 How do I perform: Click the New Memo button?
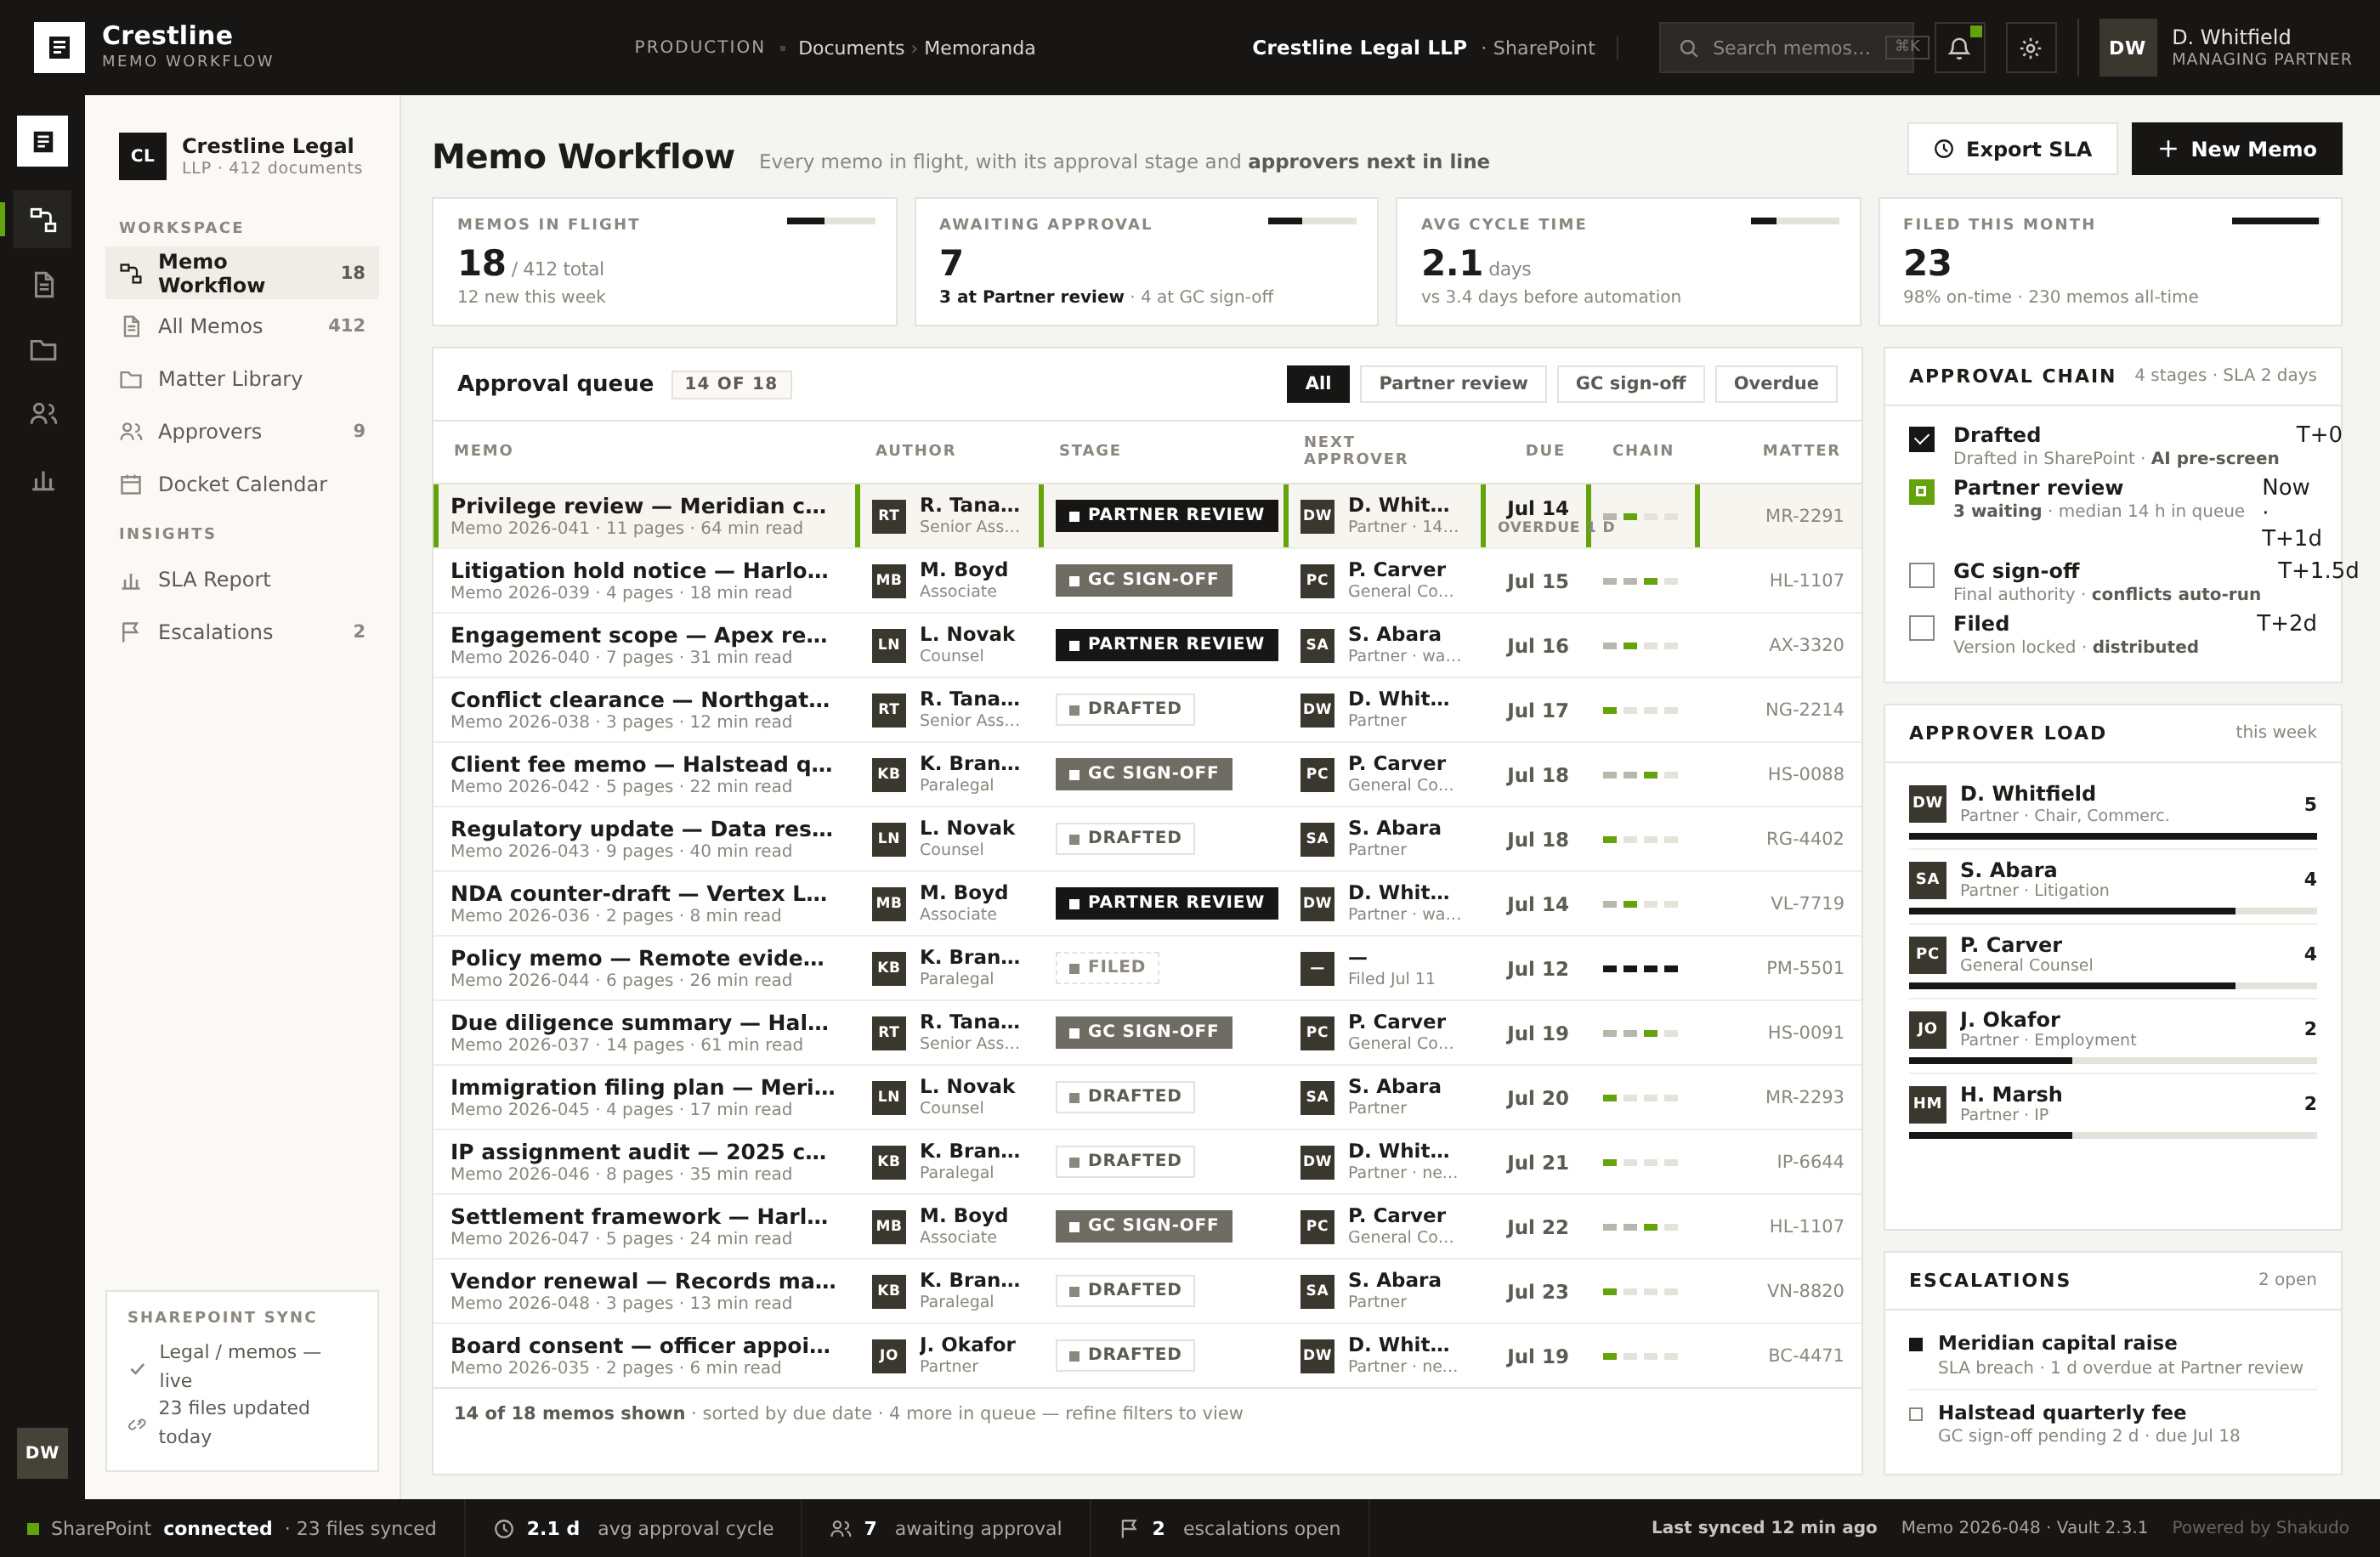2236,149
